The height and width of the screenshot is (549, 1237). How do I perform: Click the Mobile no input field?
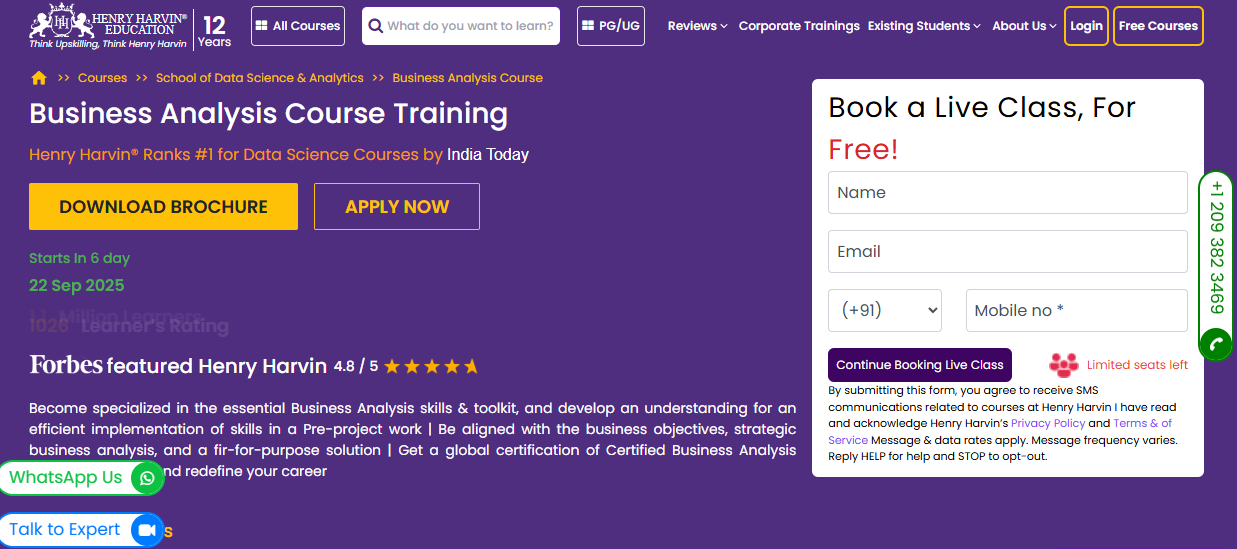[1077, 310]
